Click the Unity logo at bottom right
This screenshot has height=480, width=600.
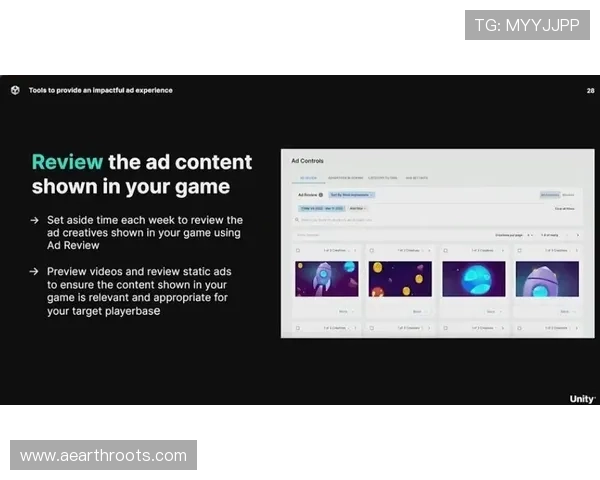coord(582,398)
